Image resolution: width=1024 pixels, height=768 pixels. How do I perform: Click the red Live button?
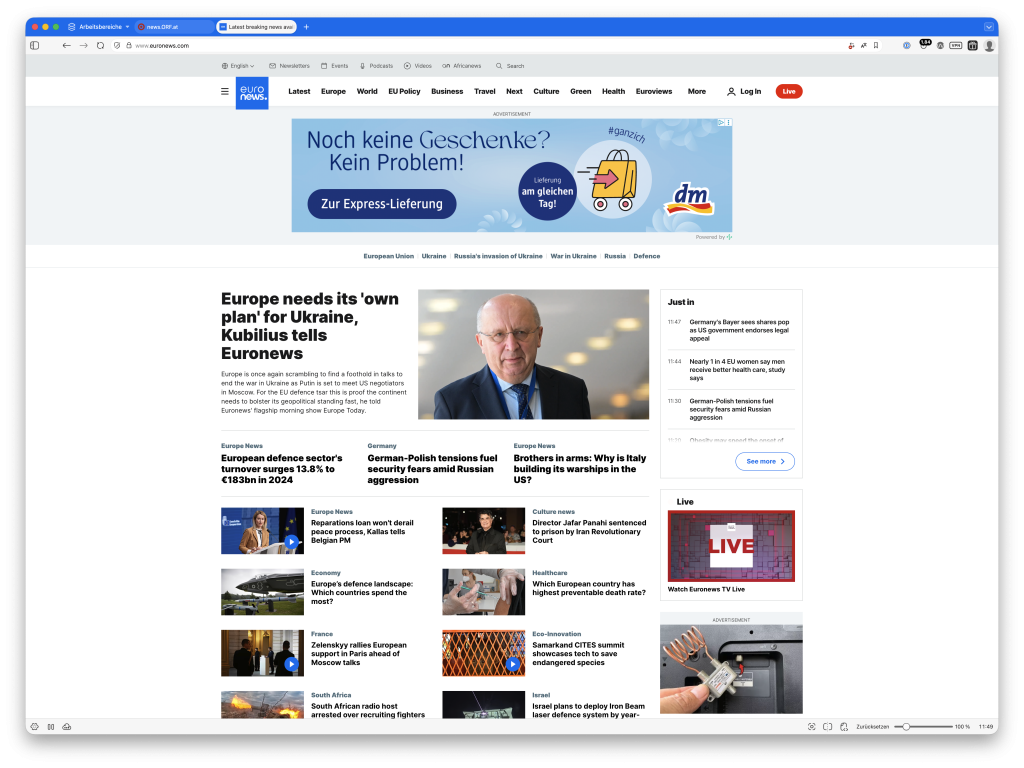click(788, 91)
